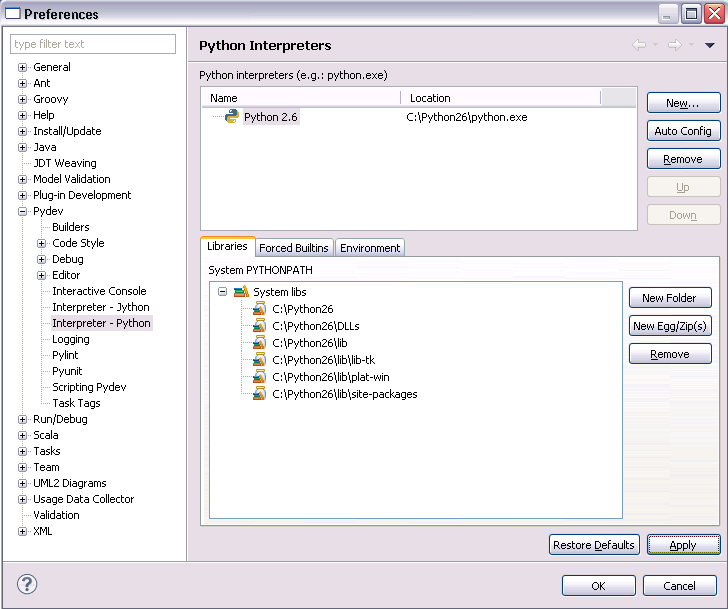
Task: Open the Environment tab
Action: [x=370, y=248]
